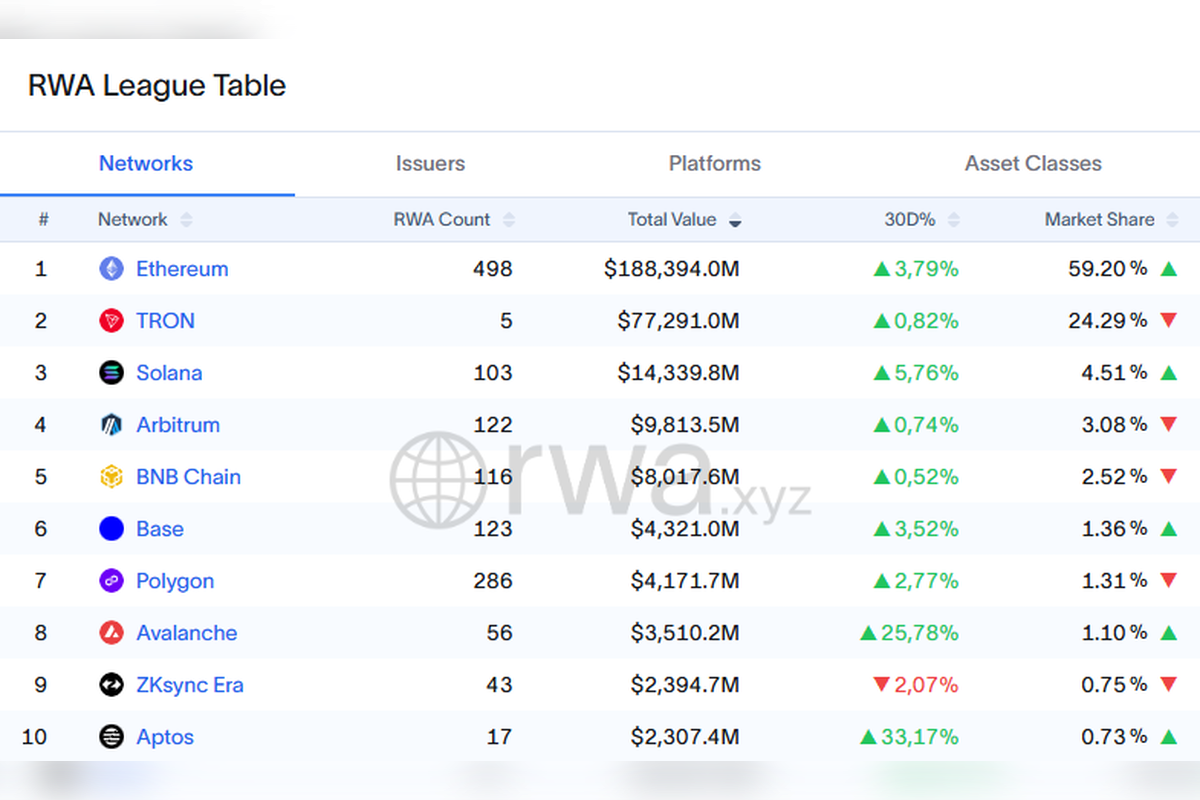Sort by Market Share column arrows
This screenshot has height=800, width=1200.
tap(1173, 220)
